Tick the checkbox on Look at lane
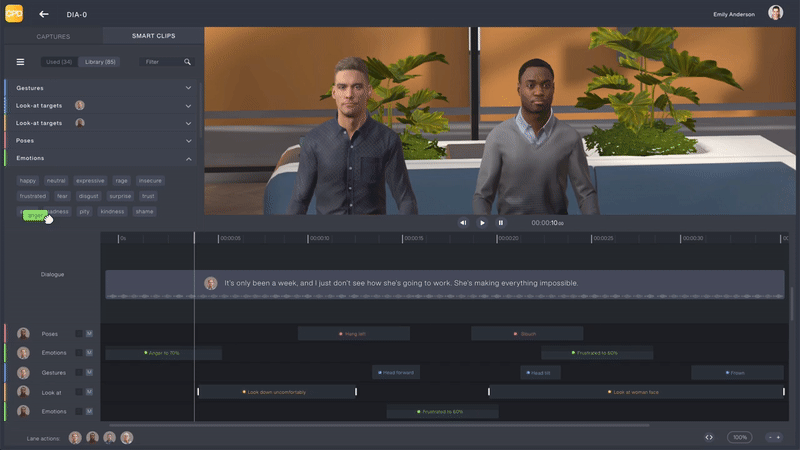800x450 pixels. (x=79, y=391)
